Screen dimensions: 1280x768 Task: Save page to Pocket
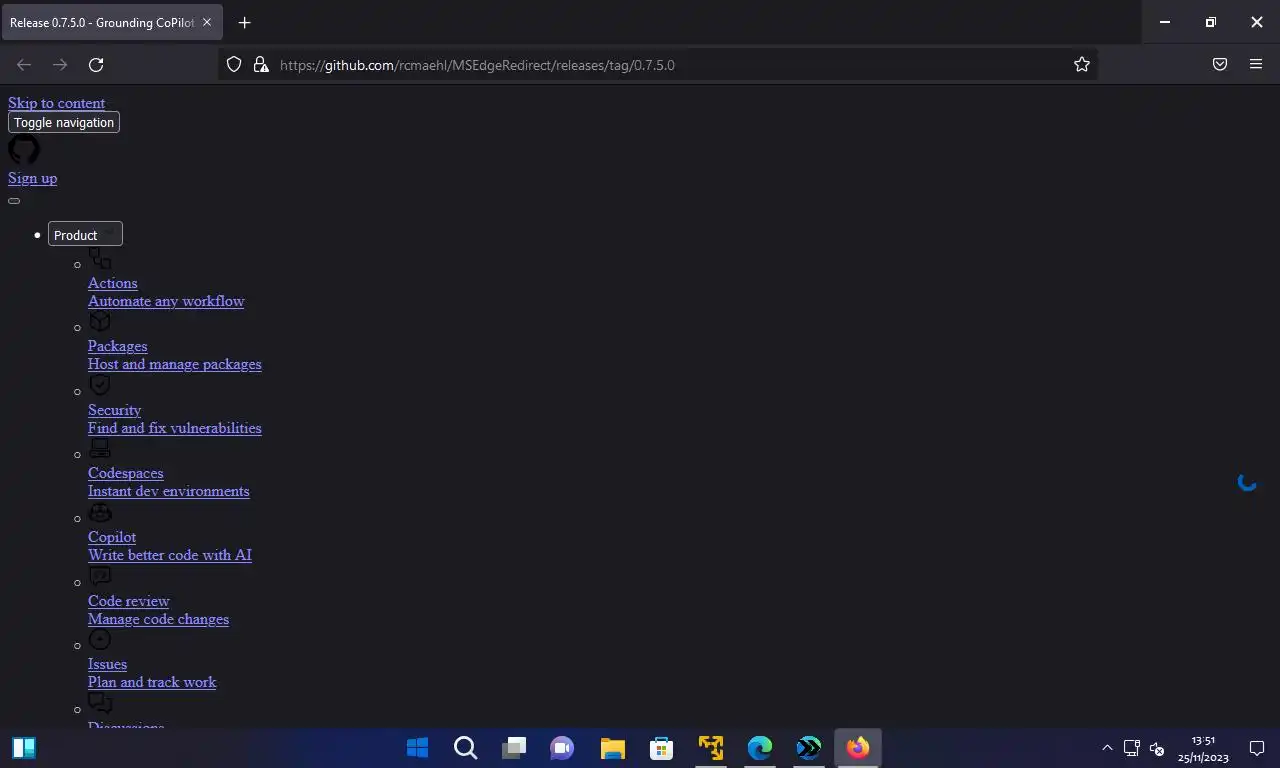click(1220, 64)
